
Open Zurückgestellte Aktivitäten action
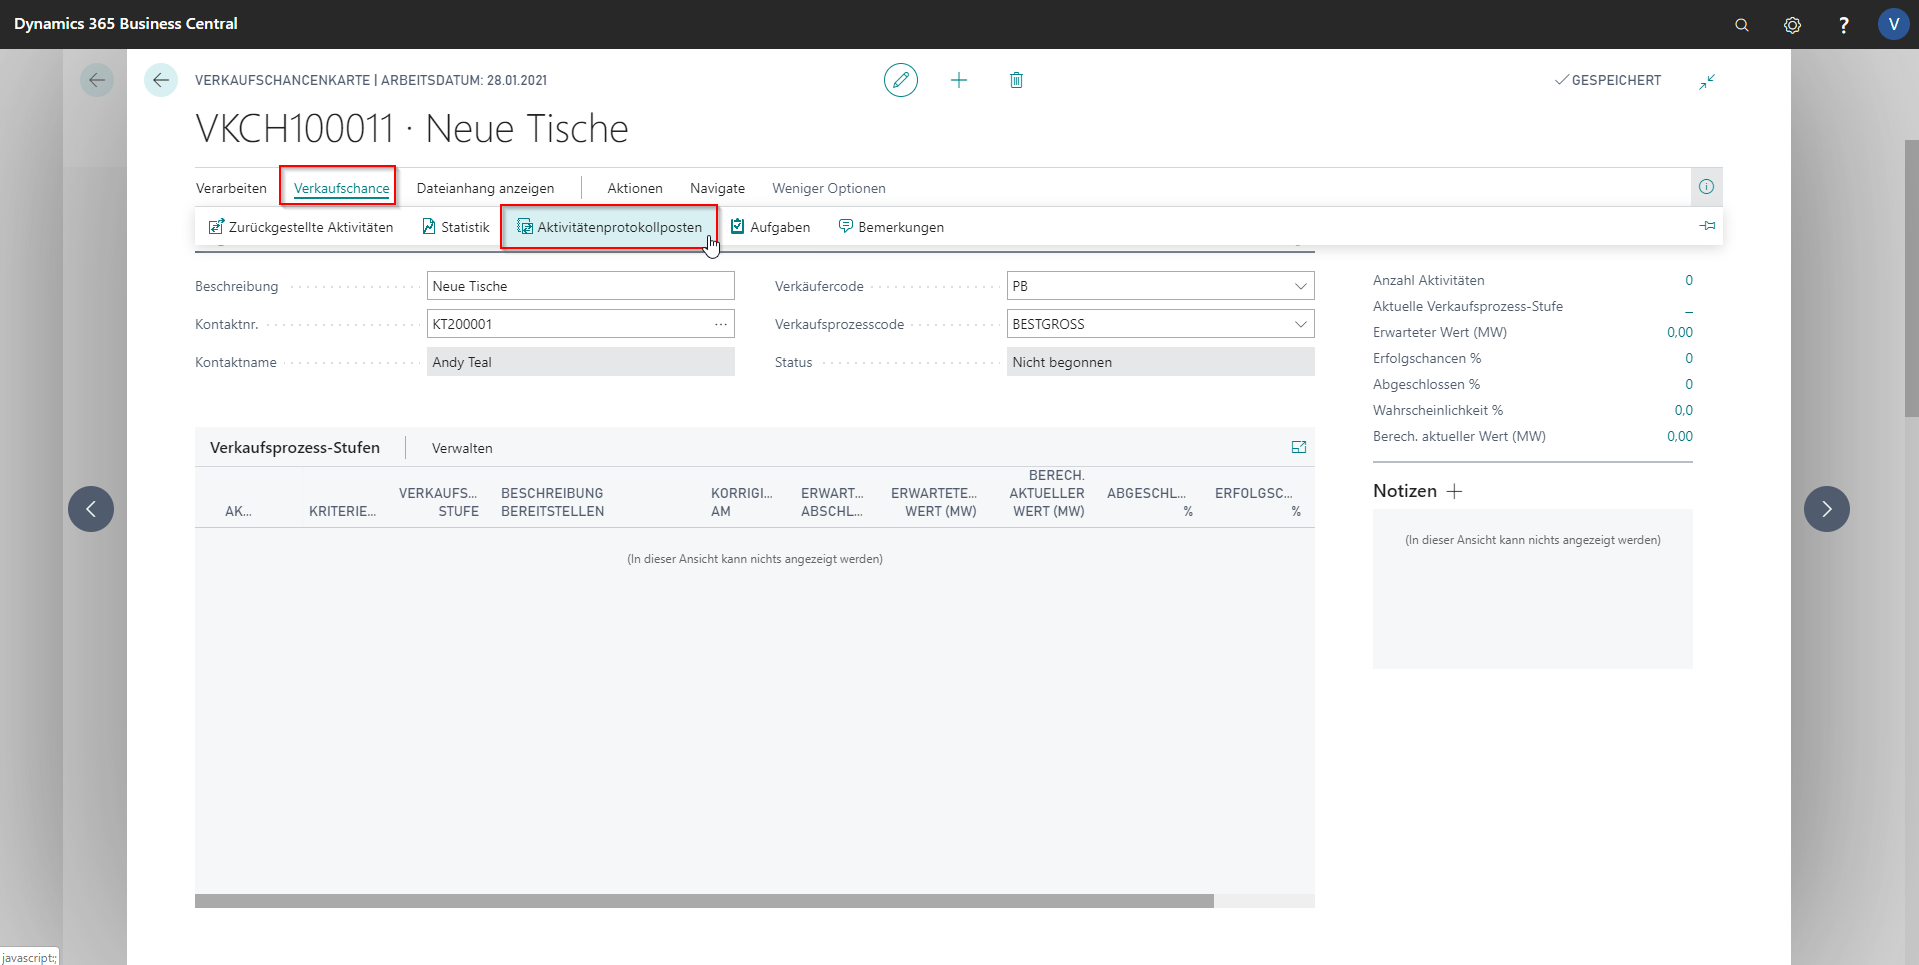pyautogui.click(x=301, y=227)
